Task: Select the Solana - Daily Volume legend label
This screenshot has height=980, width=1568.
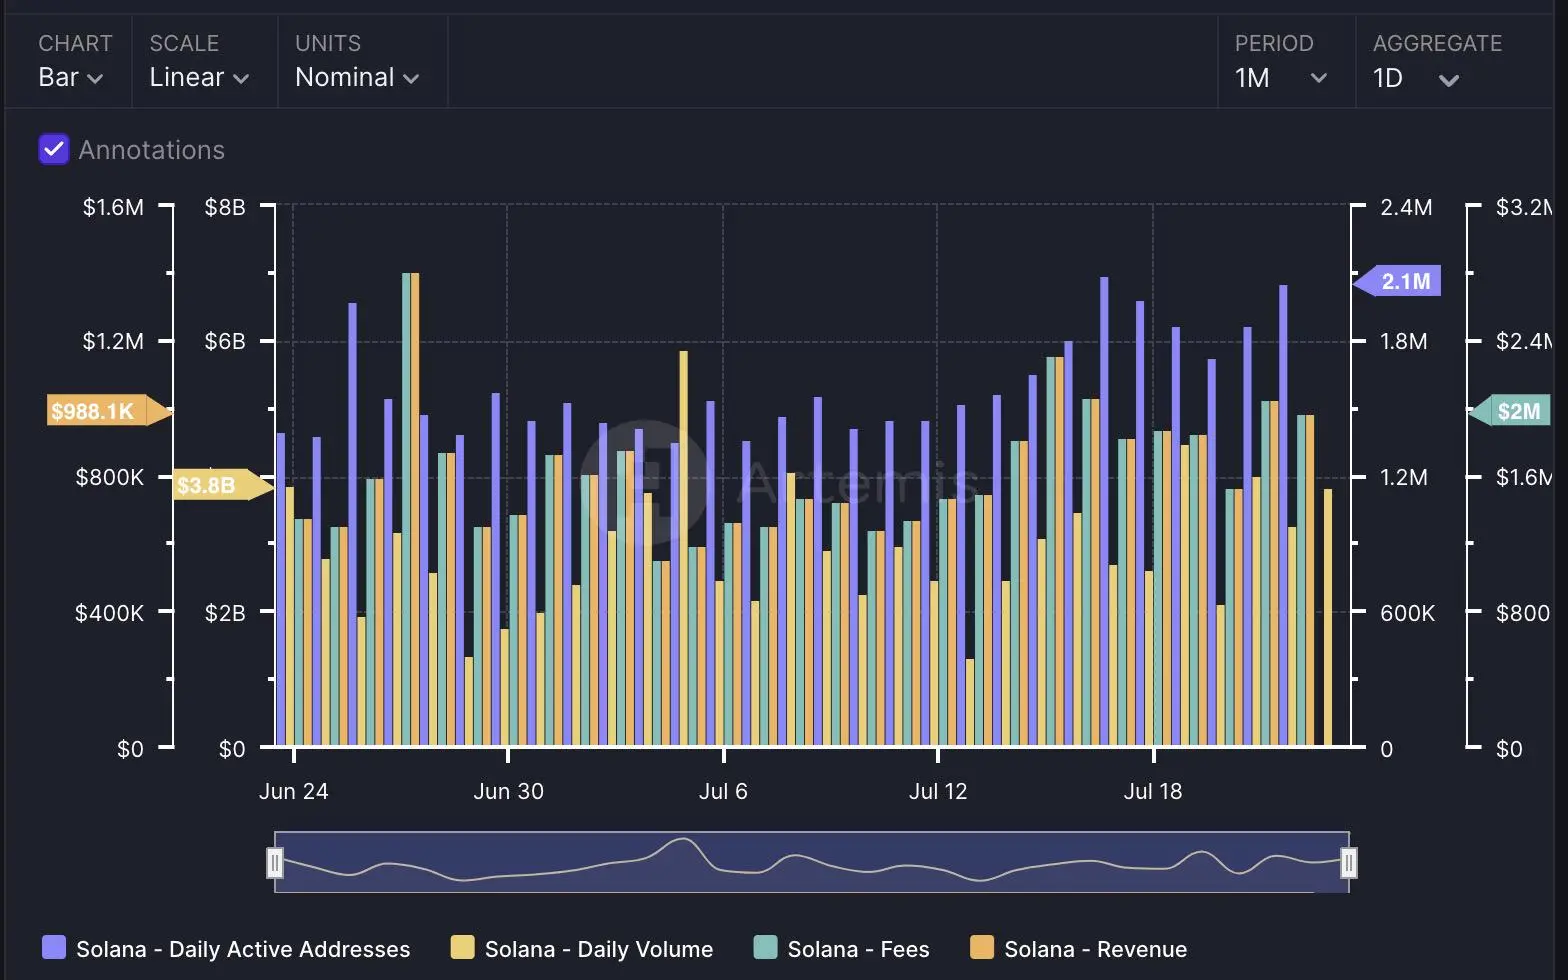Action: coord(598,949)
